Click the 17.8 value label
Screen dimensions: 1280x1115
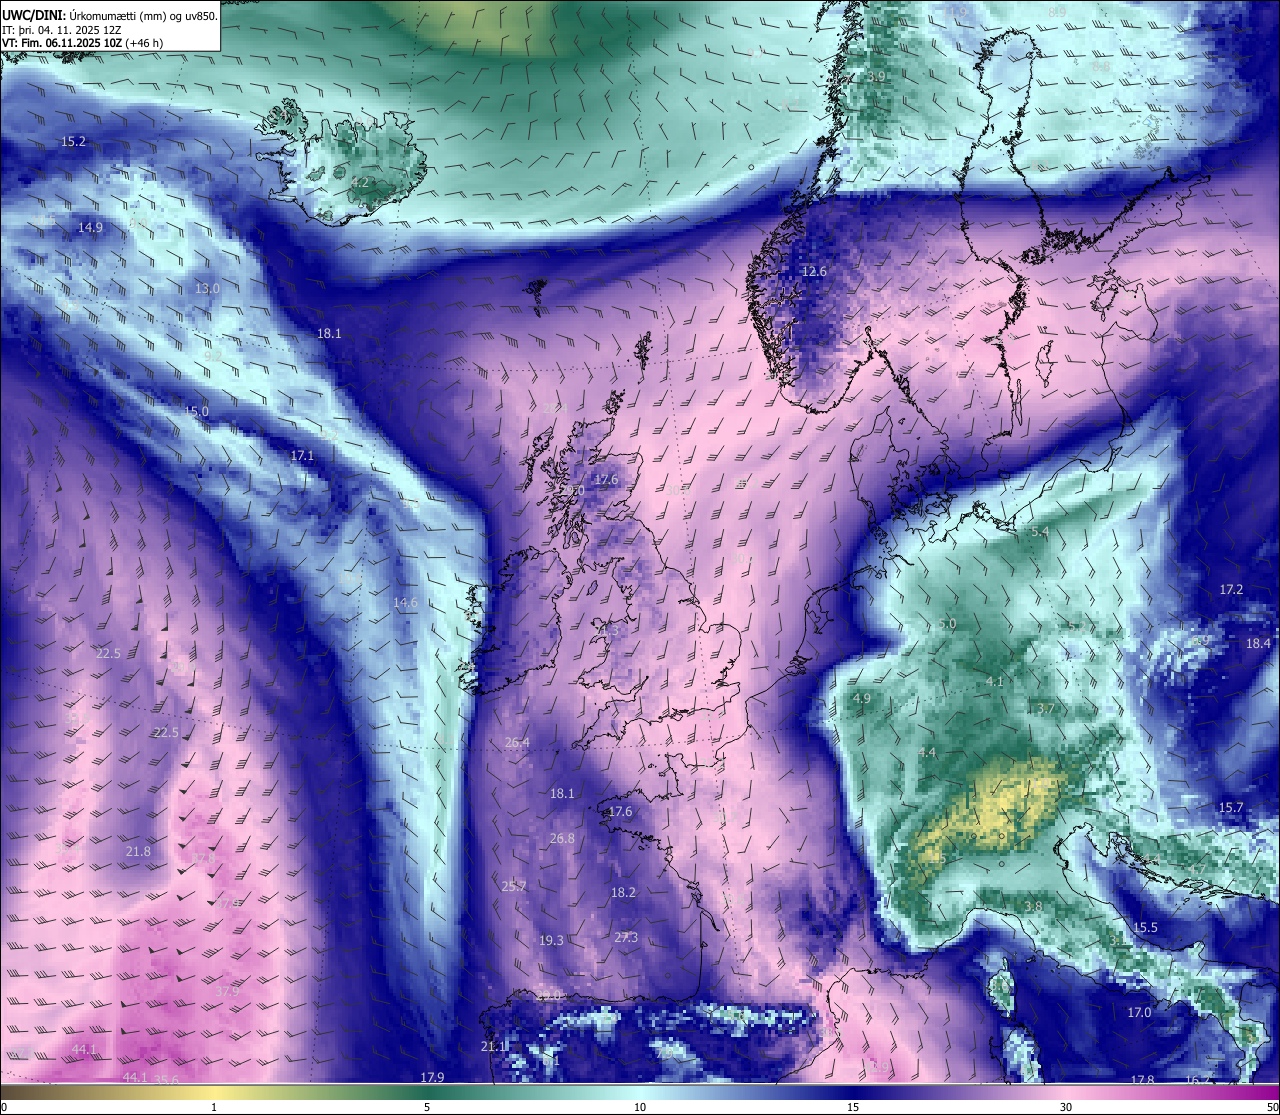[1142, 1080]
